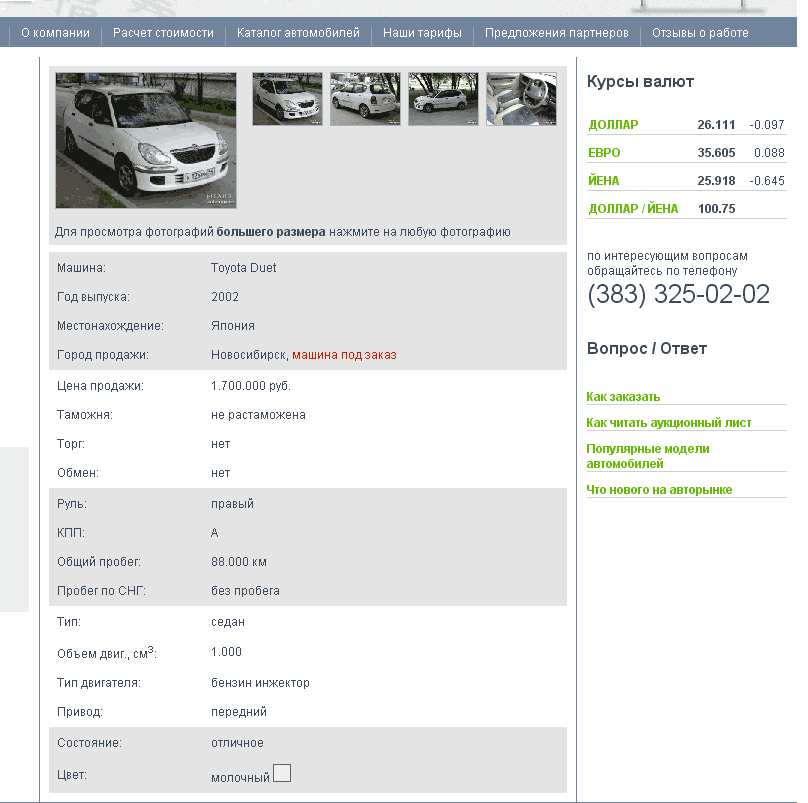808x803 pixels.
Task: Click the engine volume value '1.000'
Action: coord(226,652)
